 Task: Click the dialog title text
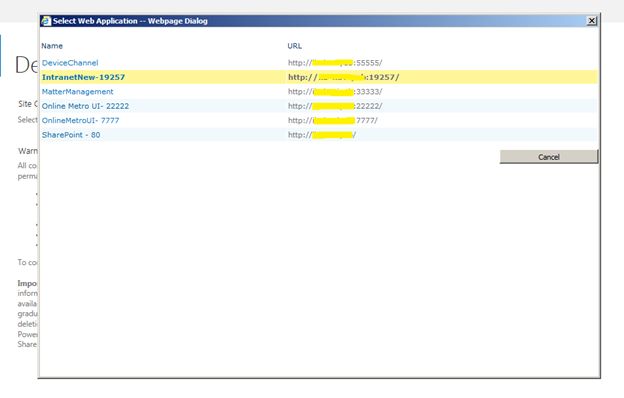(130, 21)
